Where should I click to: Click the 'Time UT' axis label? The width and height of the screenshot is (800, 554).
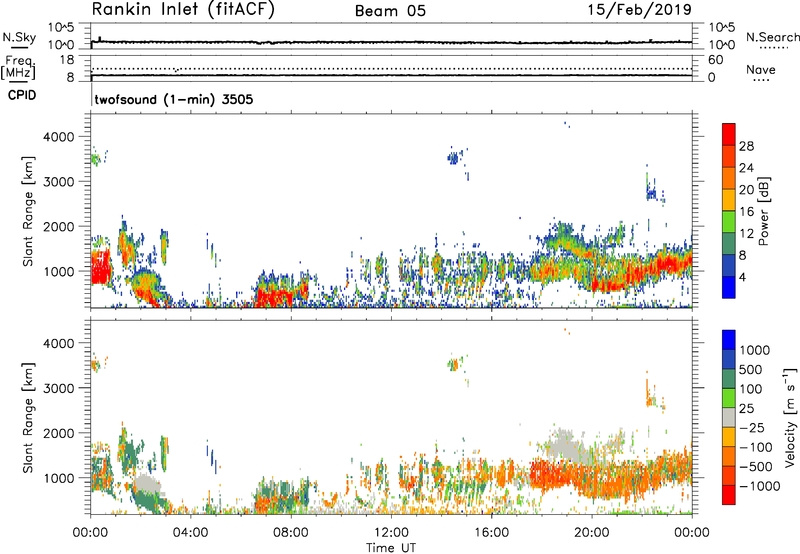(x=391, y=547)
